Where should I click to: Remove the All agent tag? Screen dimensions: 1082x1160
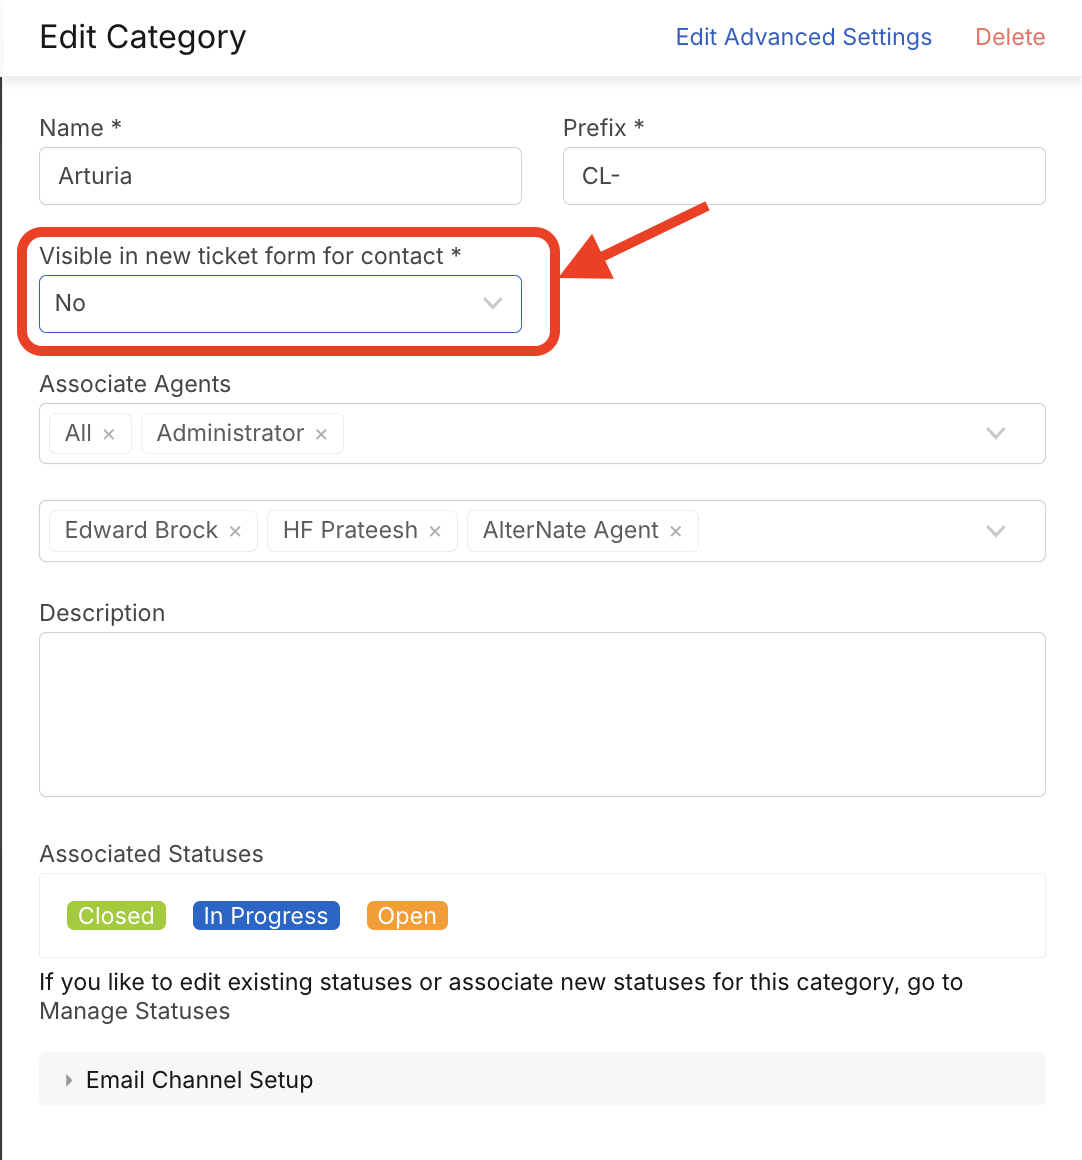[x=109, y=434]
